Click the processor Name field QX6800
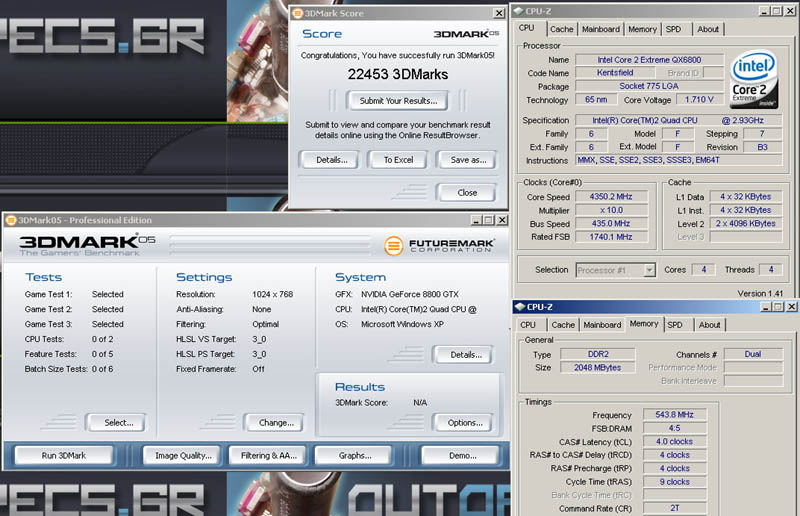The height and width of the screenshot is (516, 800). pyautogui.click(x=649, y=60)
